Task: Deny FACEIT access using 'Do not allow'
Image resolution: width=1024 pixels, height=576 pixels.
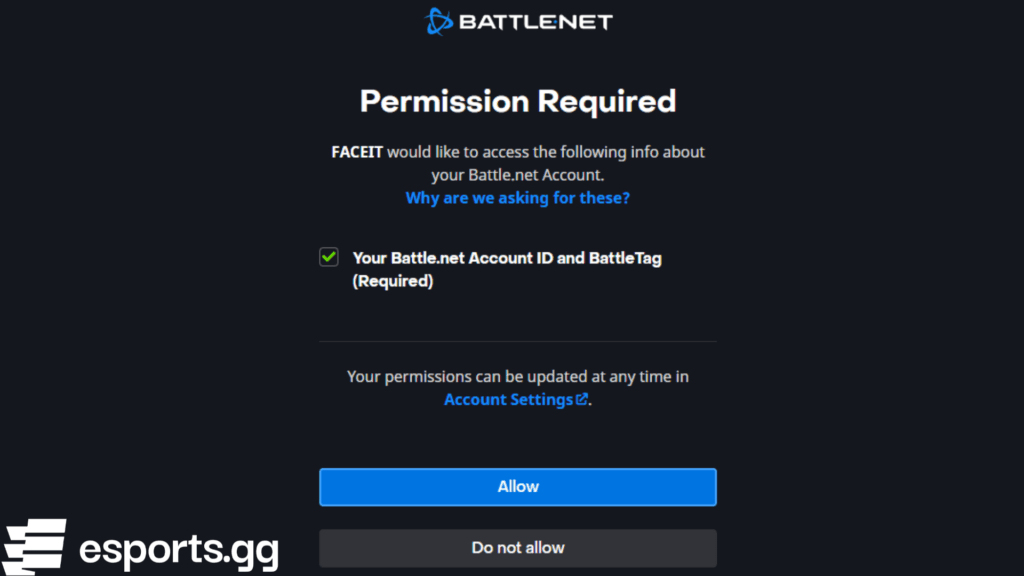Action: [517, 548]
